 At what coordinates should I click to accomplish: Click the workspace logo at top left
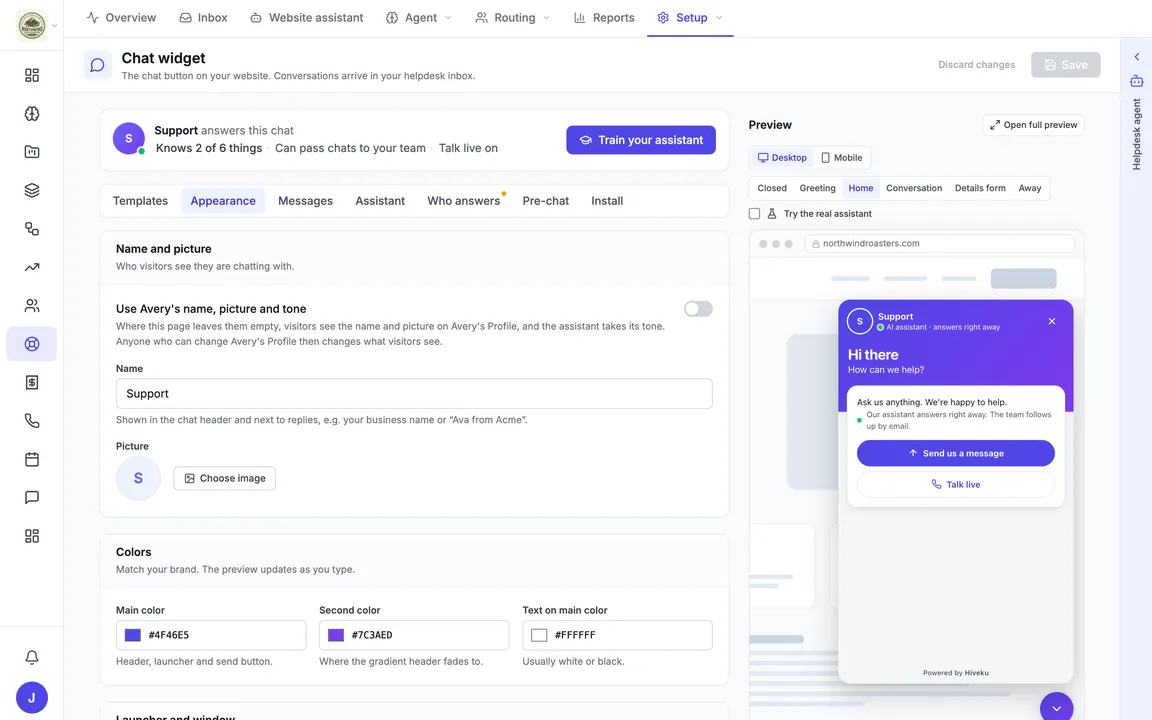[x=32, y=26]
